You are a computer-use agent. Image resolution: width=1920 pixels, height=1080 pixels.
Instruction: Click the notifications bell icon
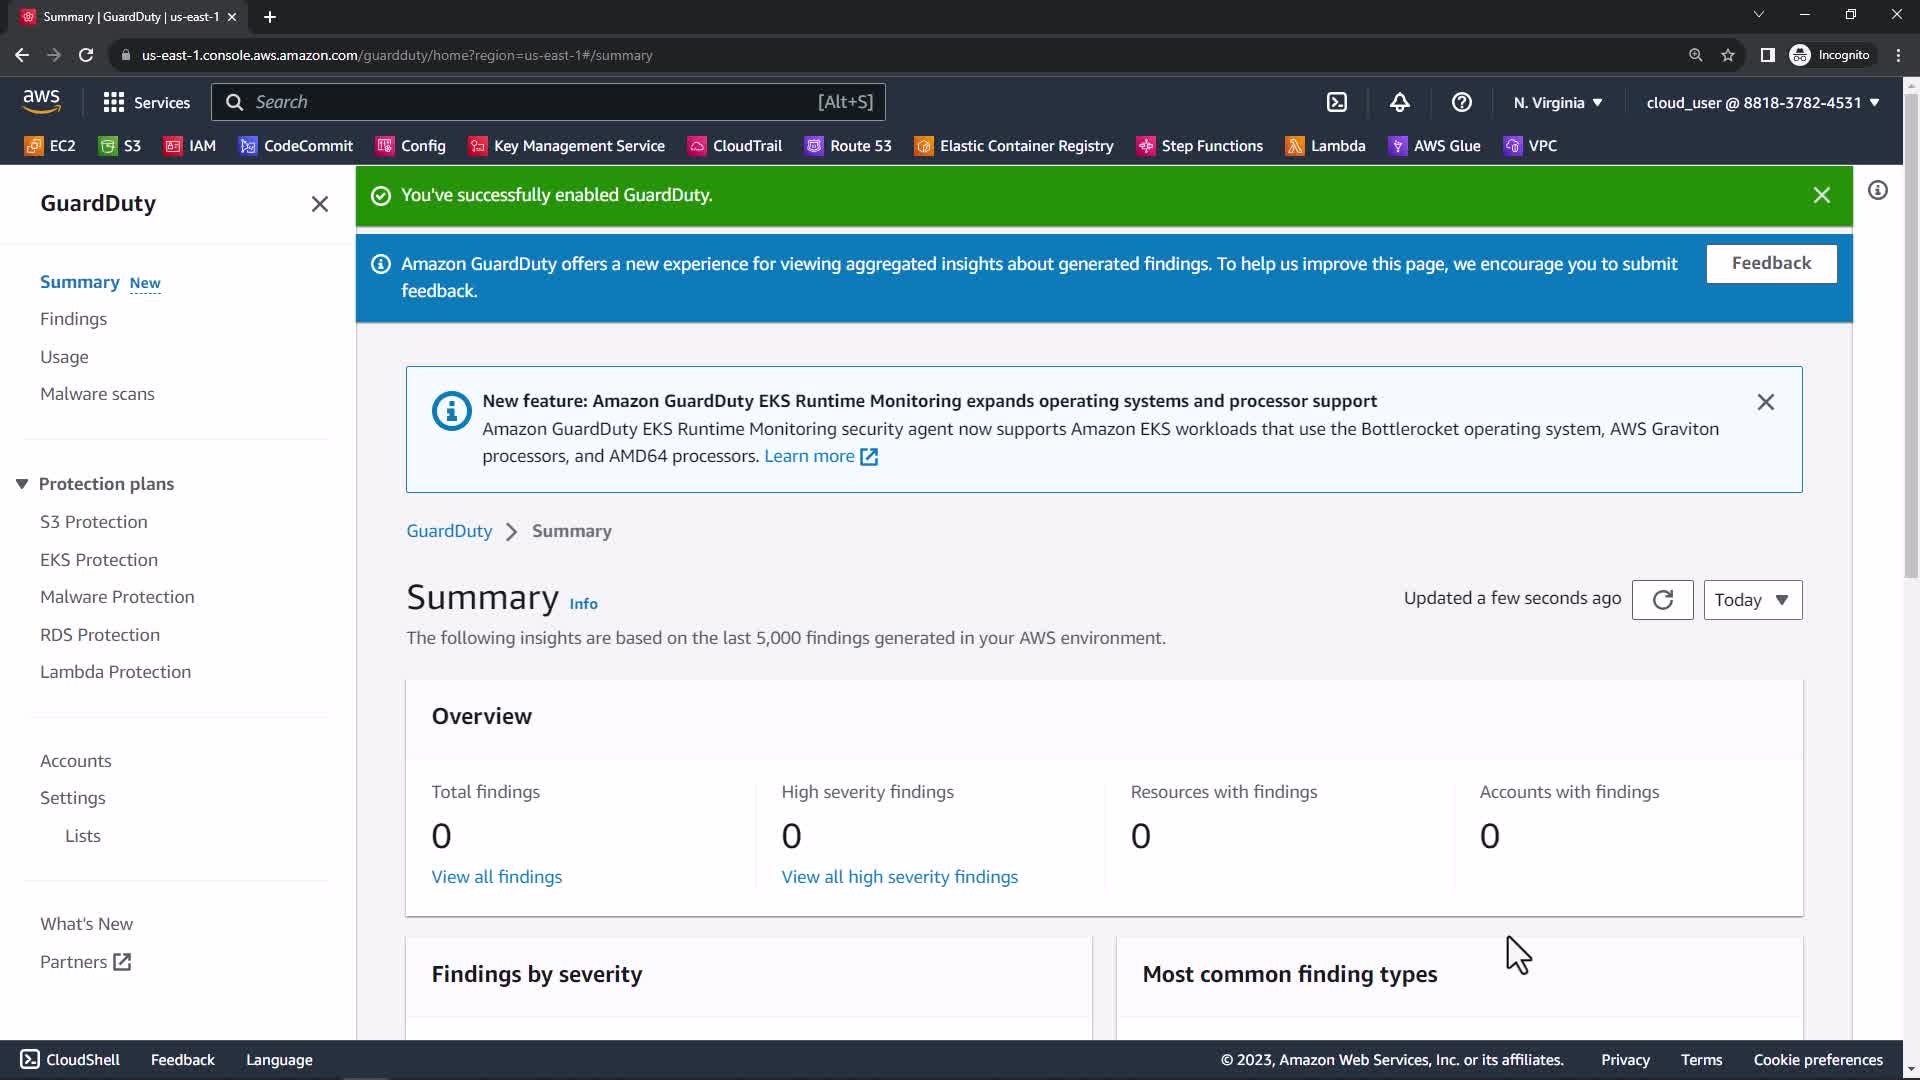tap(1399, 102)
